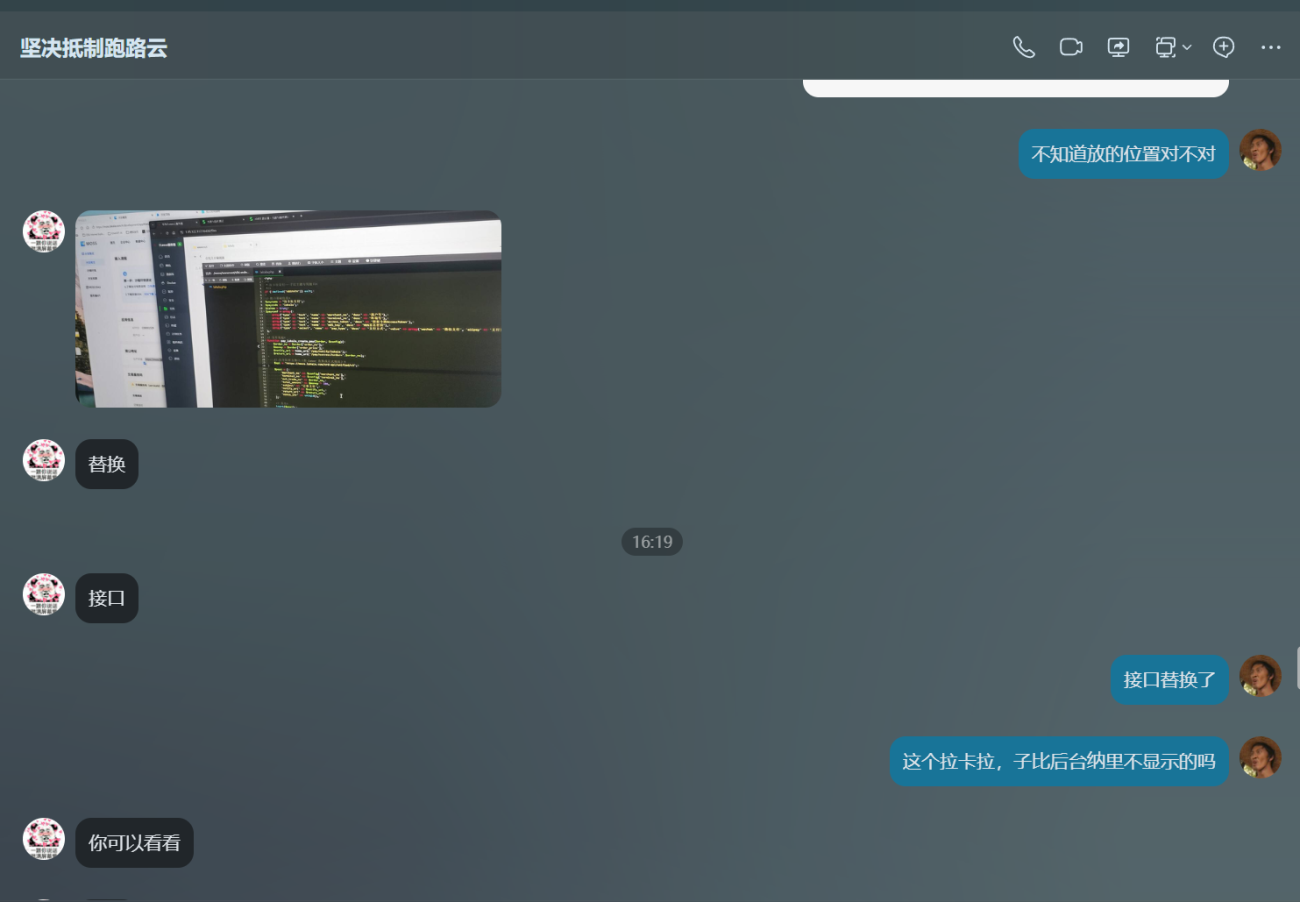Open the code editor photo thumbnail
The image size is (1300, 902).
point(288,308)
